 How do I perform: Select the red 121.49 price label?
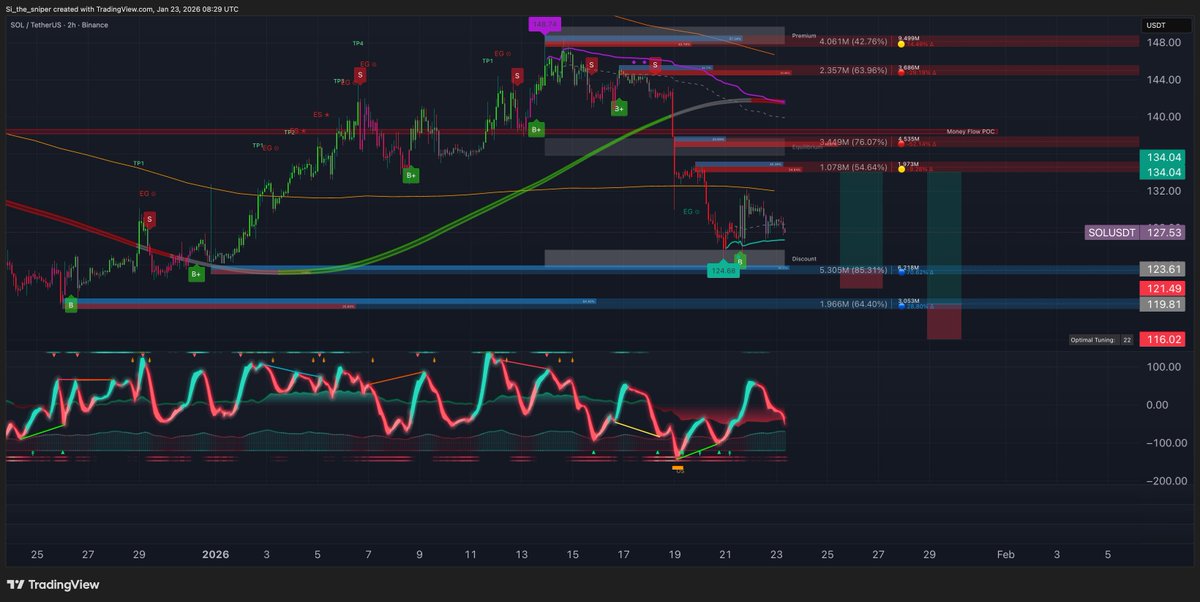point(1163,287)
